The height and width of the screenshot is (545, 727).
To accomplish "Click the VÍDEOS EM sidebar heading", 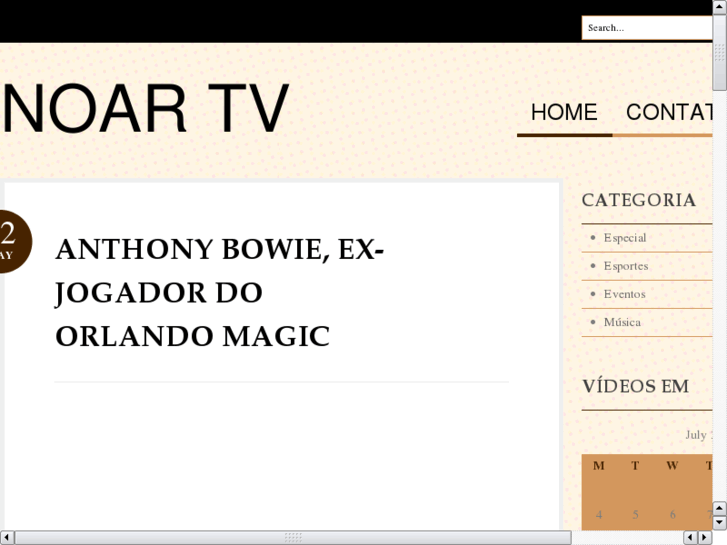I will [636, 386].
